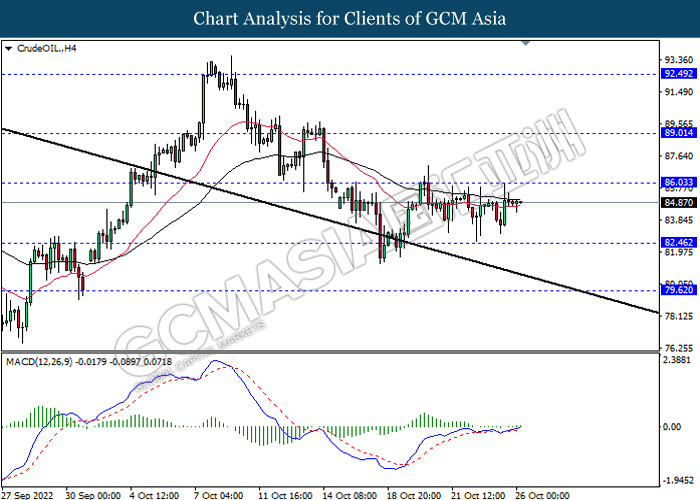Click the 14 Oct 08:00 date label

(350, 495)
